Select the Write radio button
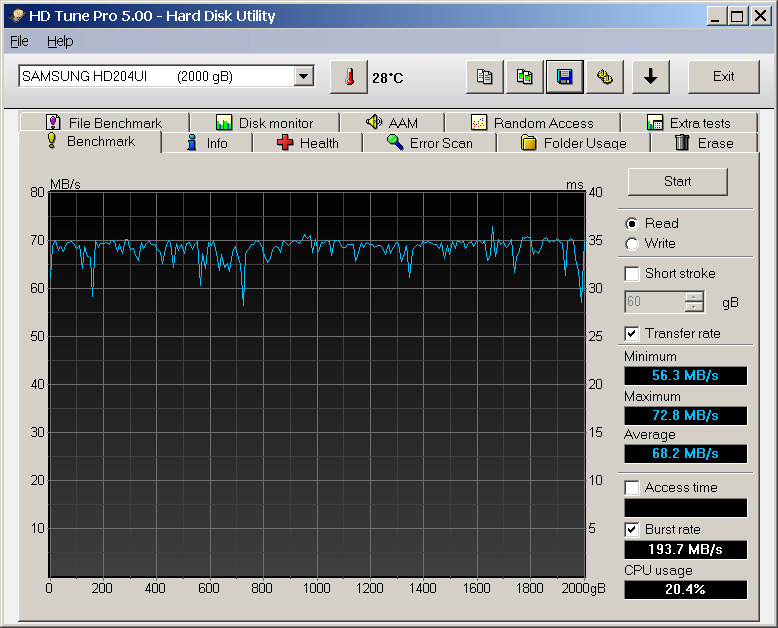This screenshot has height=628, width=778. (x=632, y=244)
